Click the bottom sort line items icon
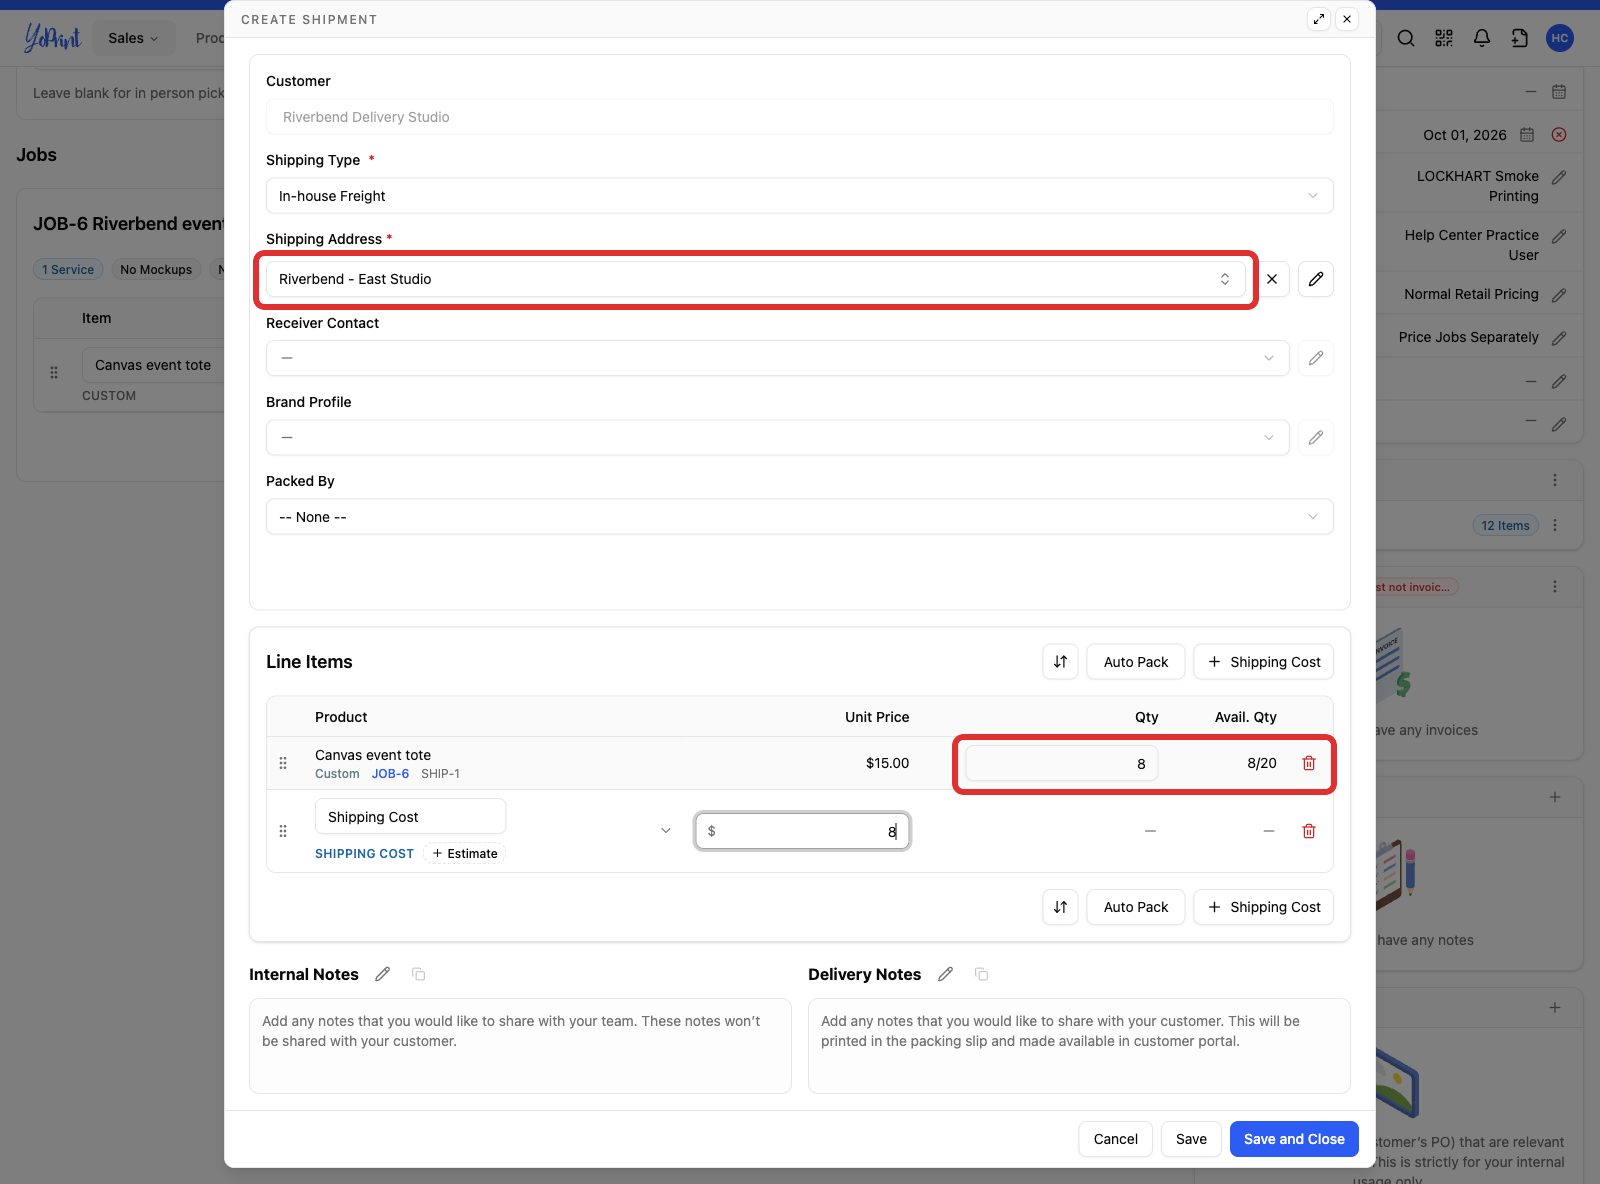 [1060, 907]
